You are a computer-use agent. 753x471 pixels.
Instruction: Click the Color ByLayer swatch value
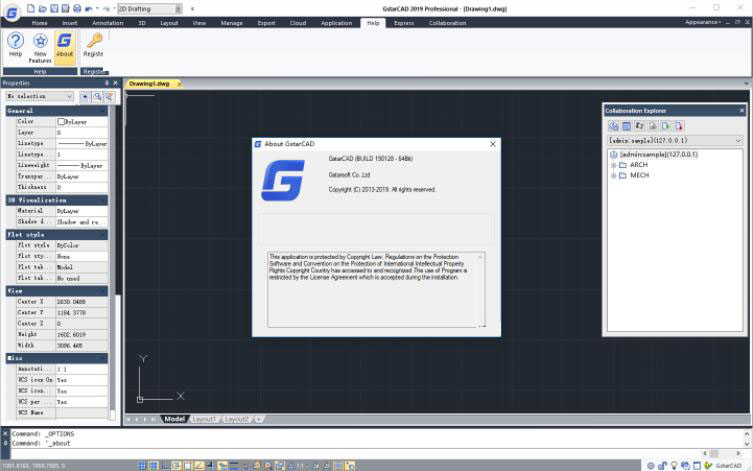pyautogui.click(x=82, y=122)
